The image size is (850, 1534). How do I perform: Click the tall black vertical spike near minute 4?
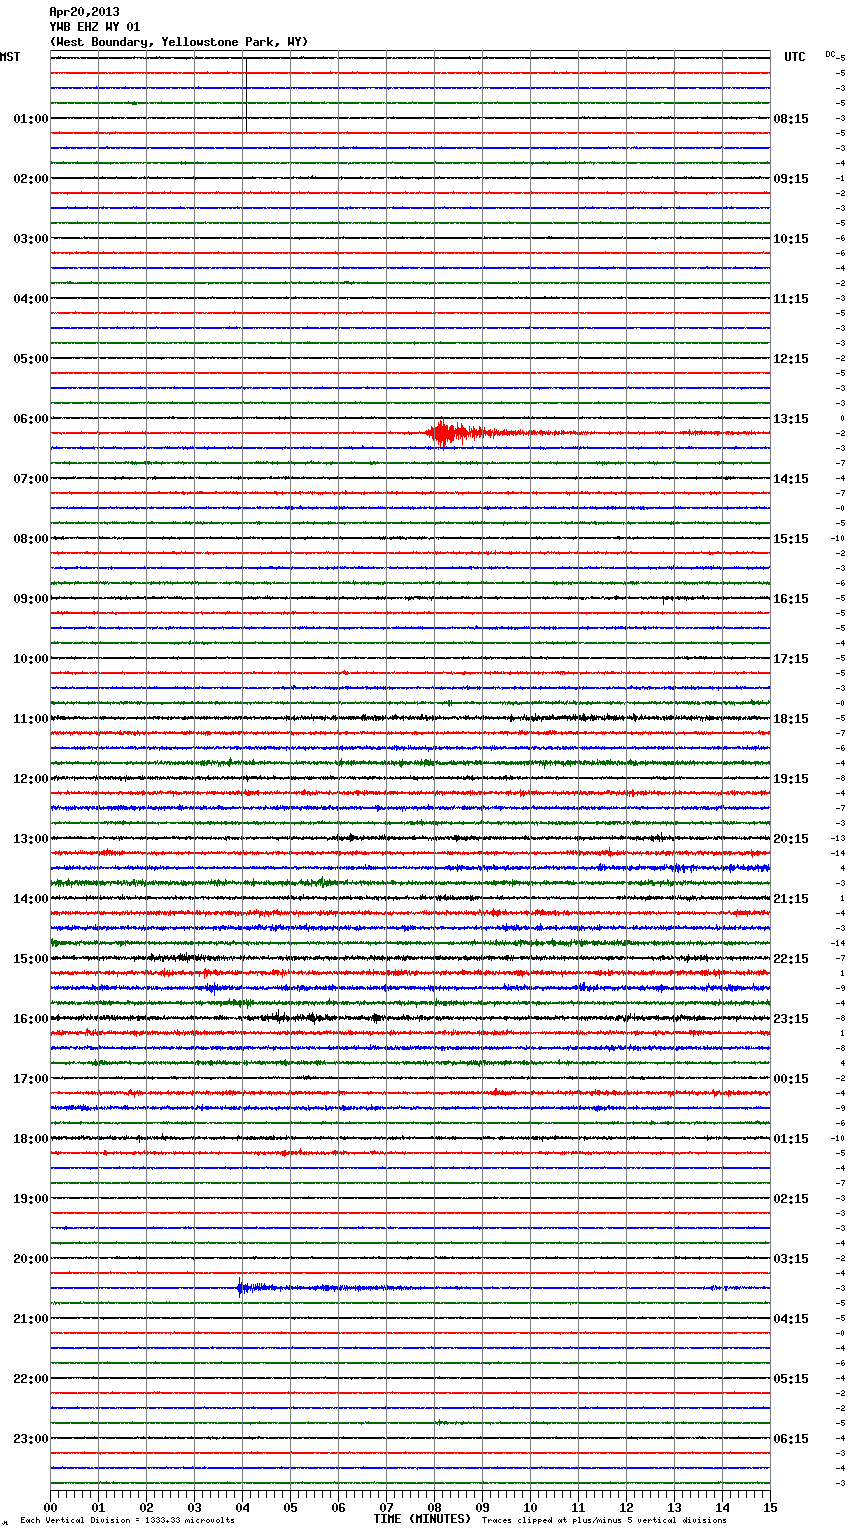(x=245, y=95)
